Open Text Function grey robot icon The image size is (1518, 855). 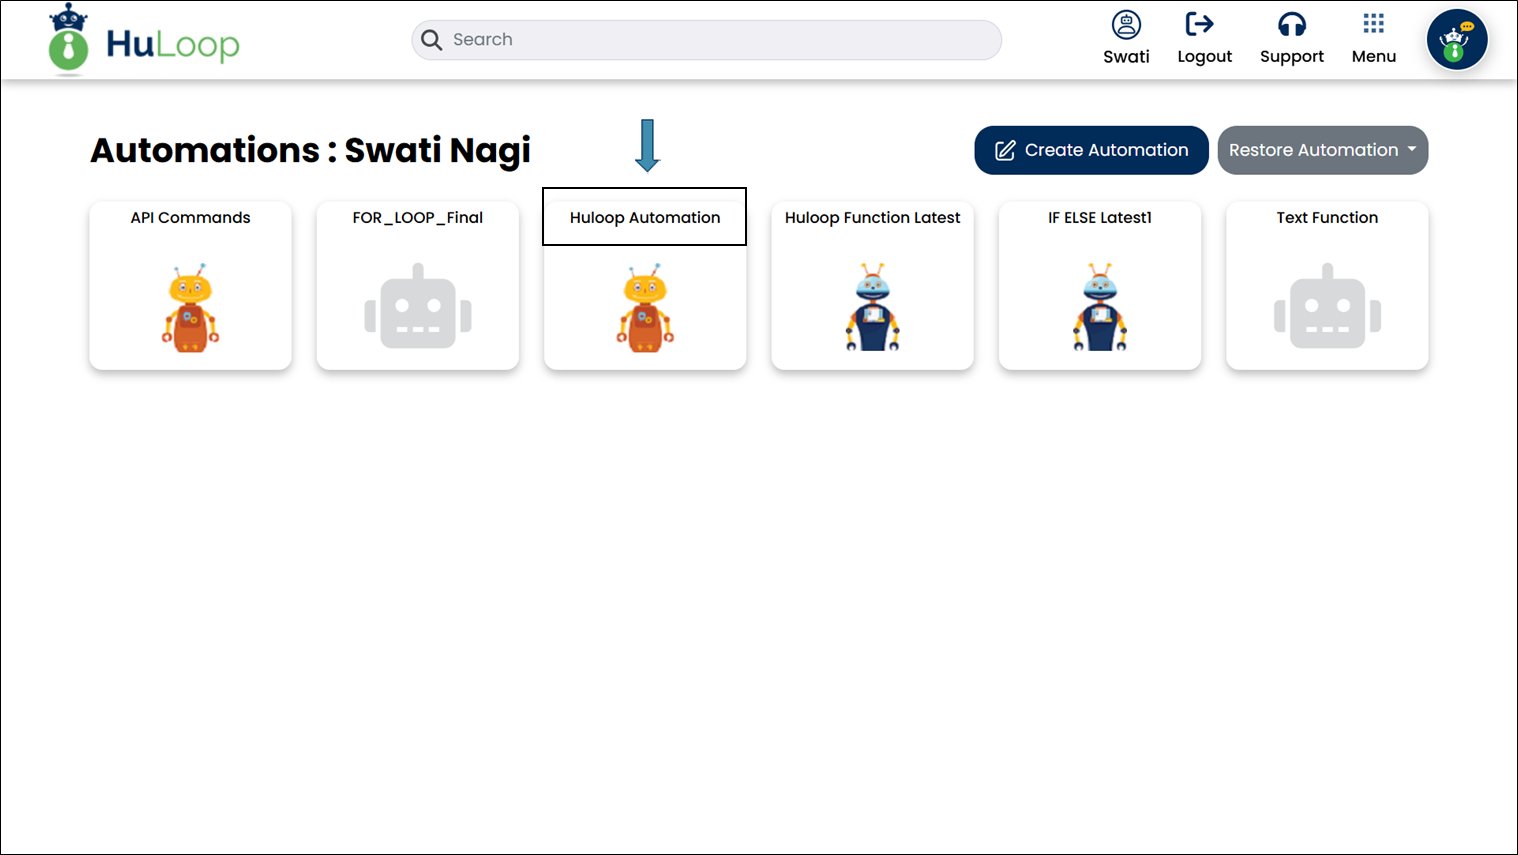click(1327, 307)
